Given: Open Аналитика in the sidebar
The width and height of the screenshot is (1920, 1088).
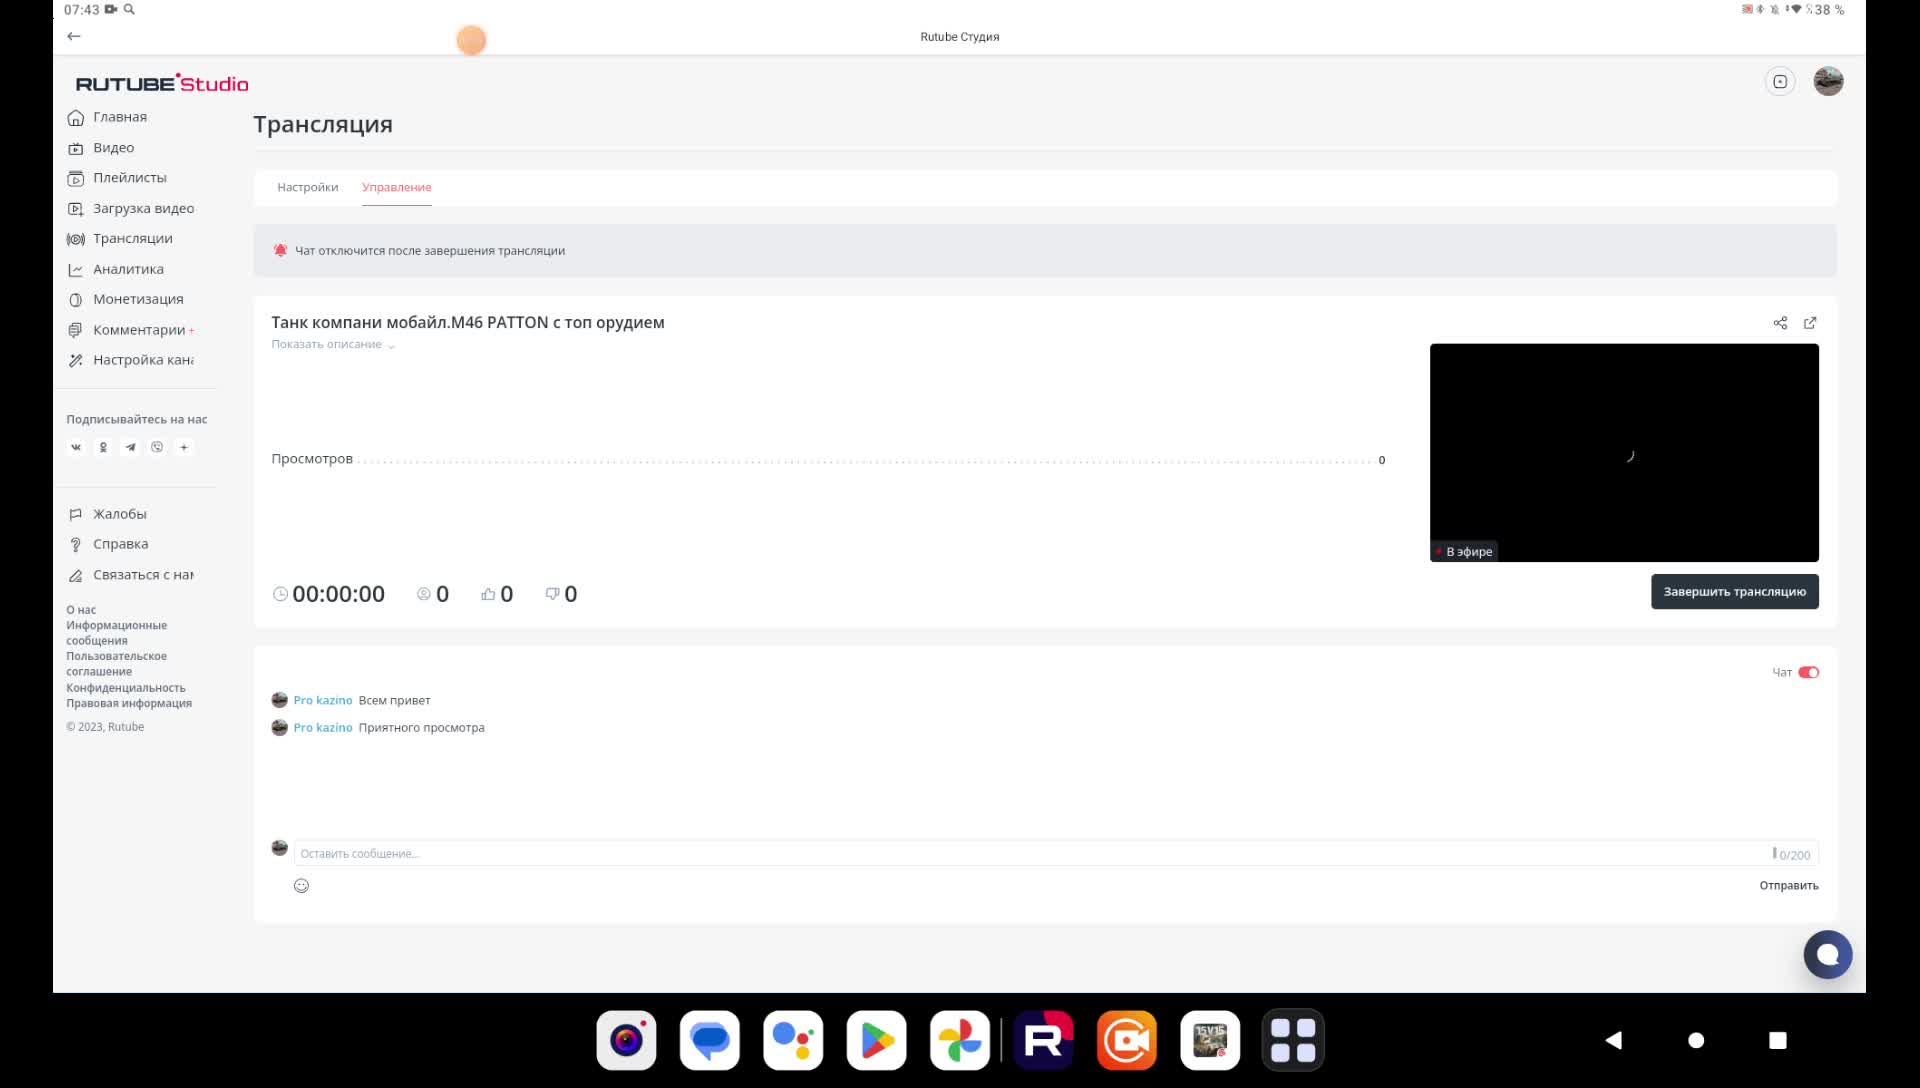Looking at the screenshot, I should [128, 269].
